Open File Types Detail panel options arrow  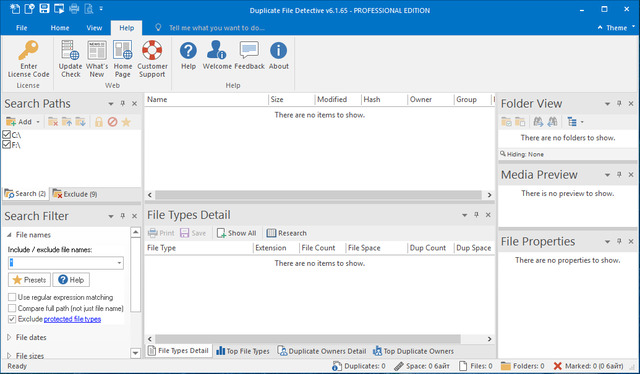click(464, 215)
